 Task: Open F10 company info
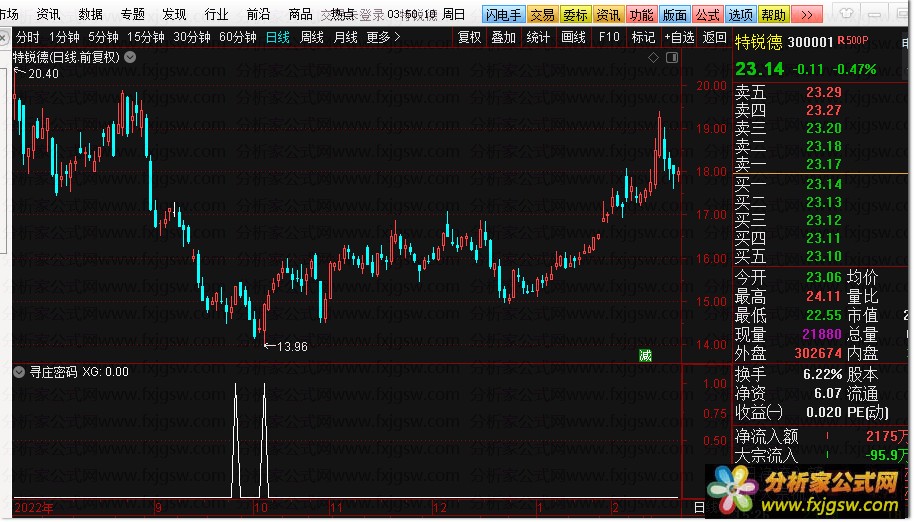tap(609, 37)
